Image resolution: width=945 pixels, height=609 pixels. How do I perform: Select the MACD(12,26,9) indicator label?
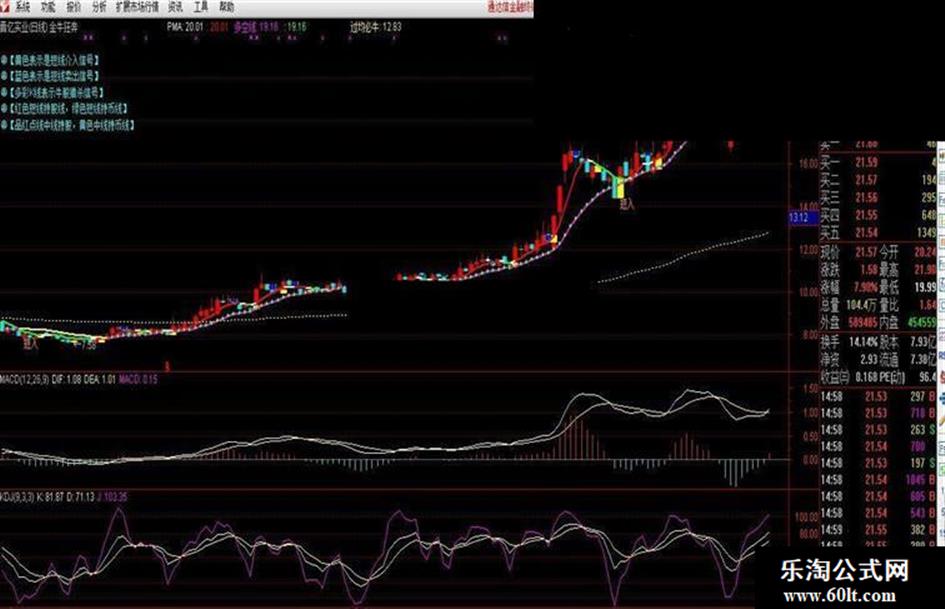tap(25, 379)
